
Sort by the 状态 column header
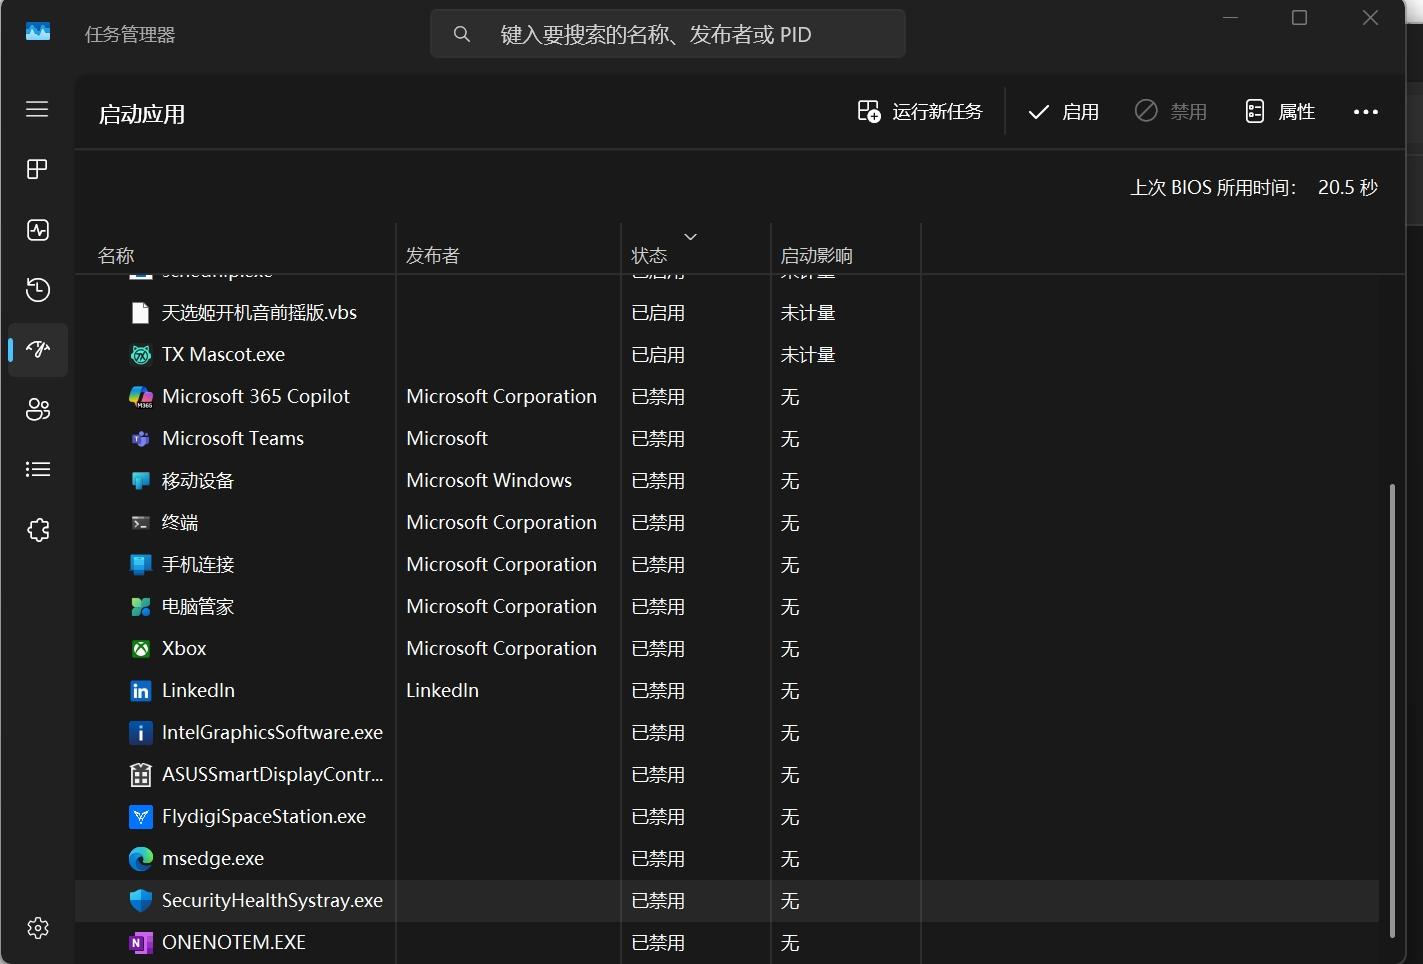tap(650, 256)
